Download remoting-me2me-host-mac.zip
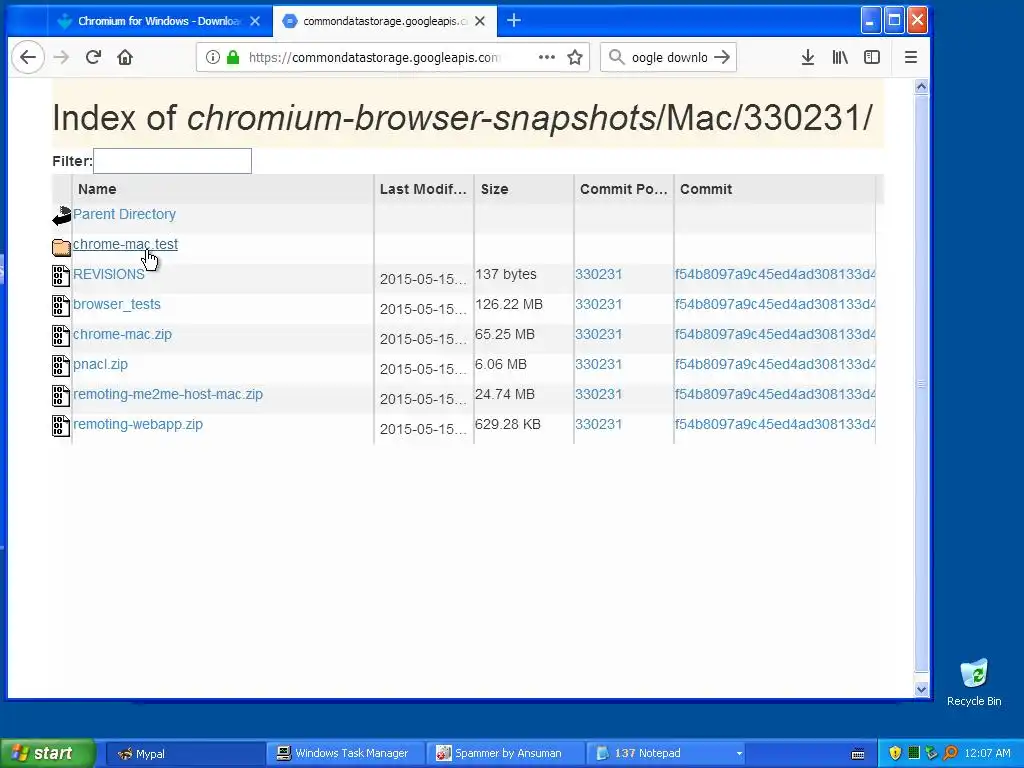The height and width of the screenshot is (768, 1024). click(x=168, y=394)
